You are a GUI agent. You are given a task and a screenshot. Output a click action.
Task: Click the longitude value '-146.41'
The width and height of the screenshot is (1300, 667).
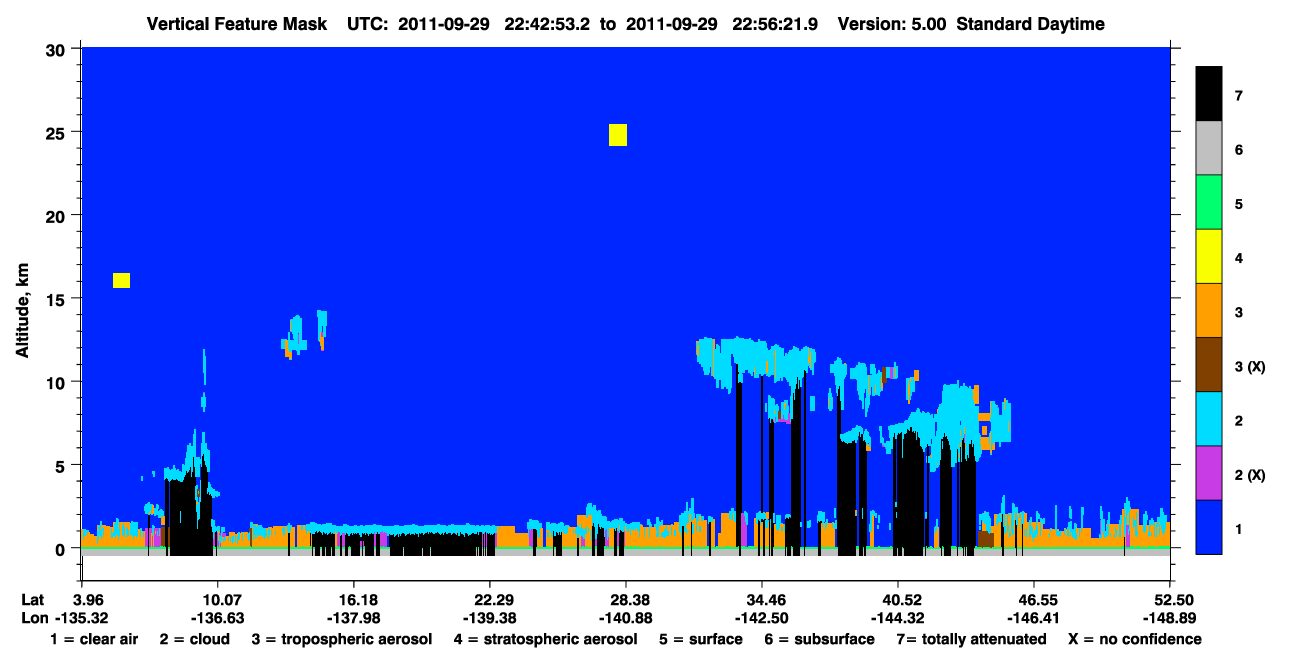1033,618
